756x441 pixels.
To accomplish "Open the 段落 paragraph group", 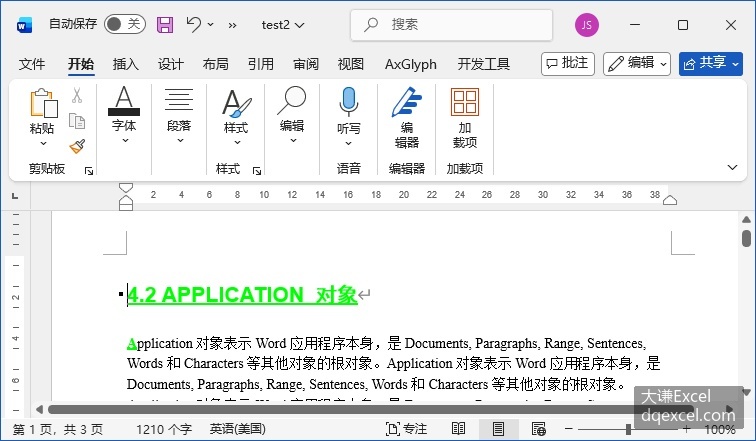I will pos(179,116).
